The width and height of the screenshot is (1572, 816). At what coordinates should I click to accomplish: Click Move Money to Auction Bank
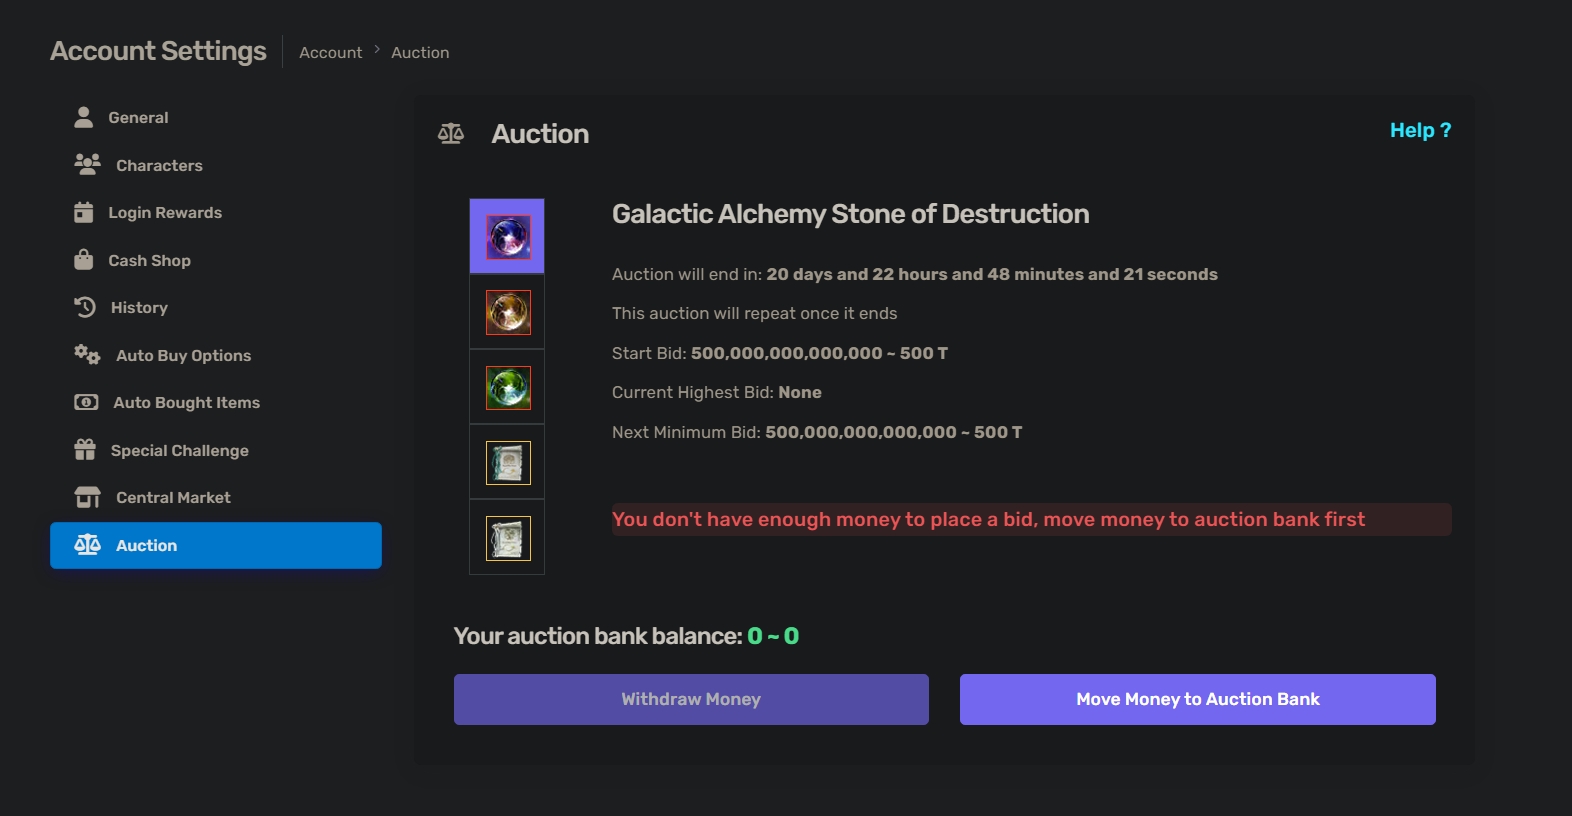click(1197, 699)
